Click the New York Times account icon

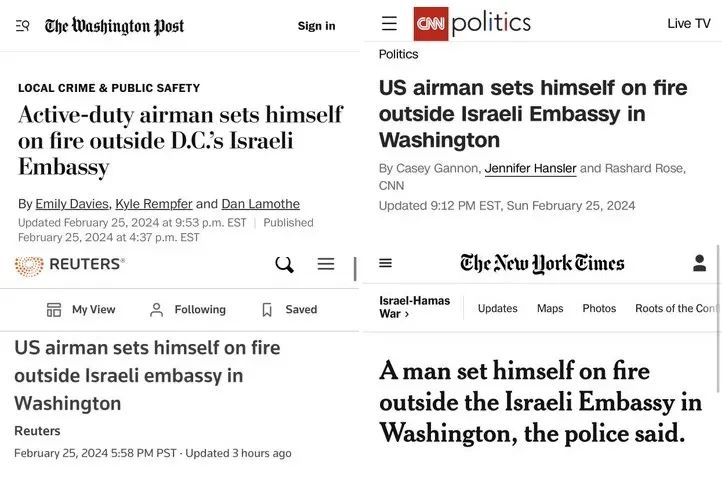pyautogui.click(x=700, y=263)
